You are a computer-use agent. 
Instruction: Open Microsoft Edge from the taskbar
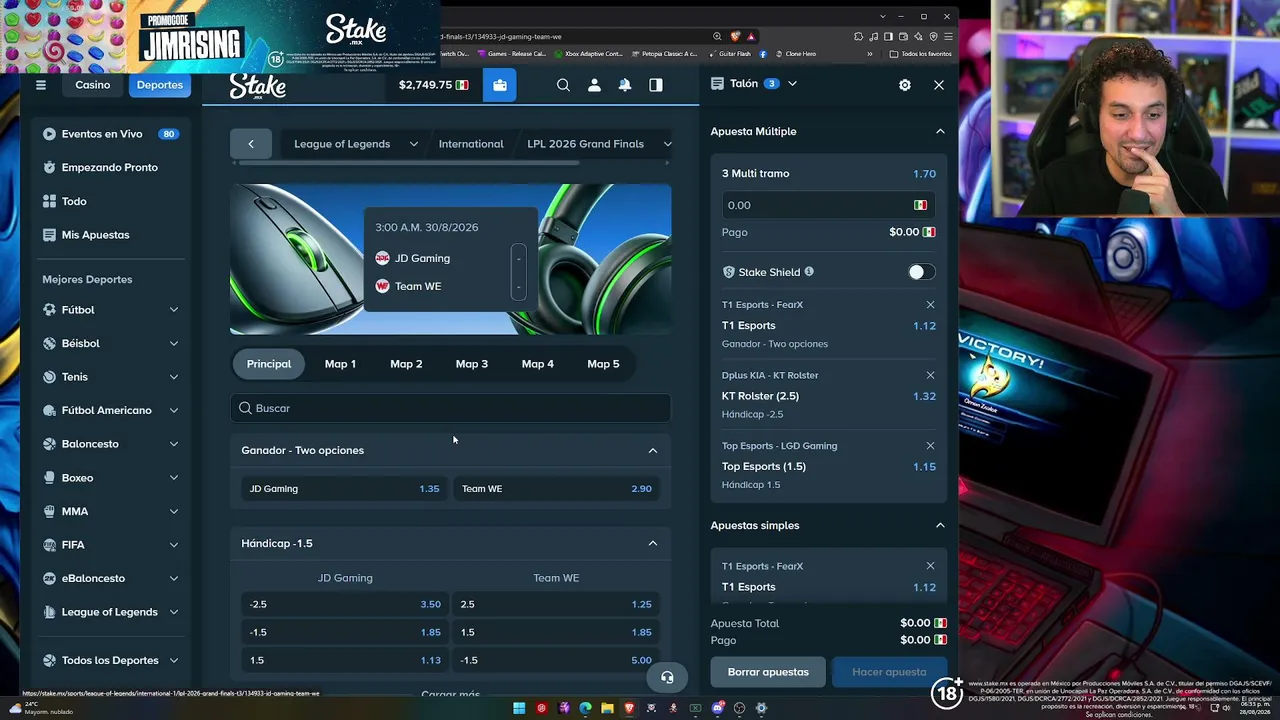[585, 708]
